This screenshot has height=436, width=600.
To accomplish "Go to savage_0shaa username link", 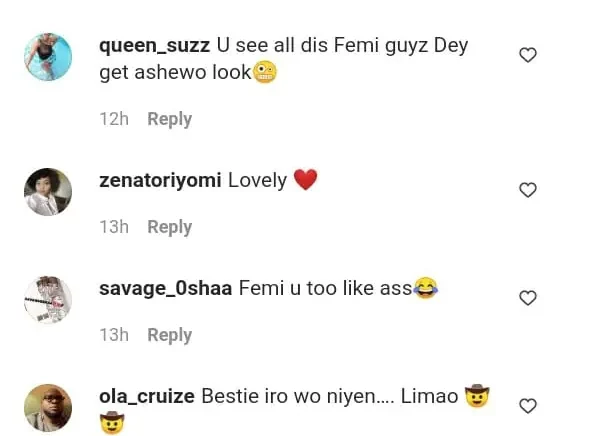I will [x=165, y=289].
